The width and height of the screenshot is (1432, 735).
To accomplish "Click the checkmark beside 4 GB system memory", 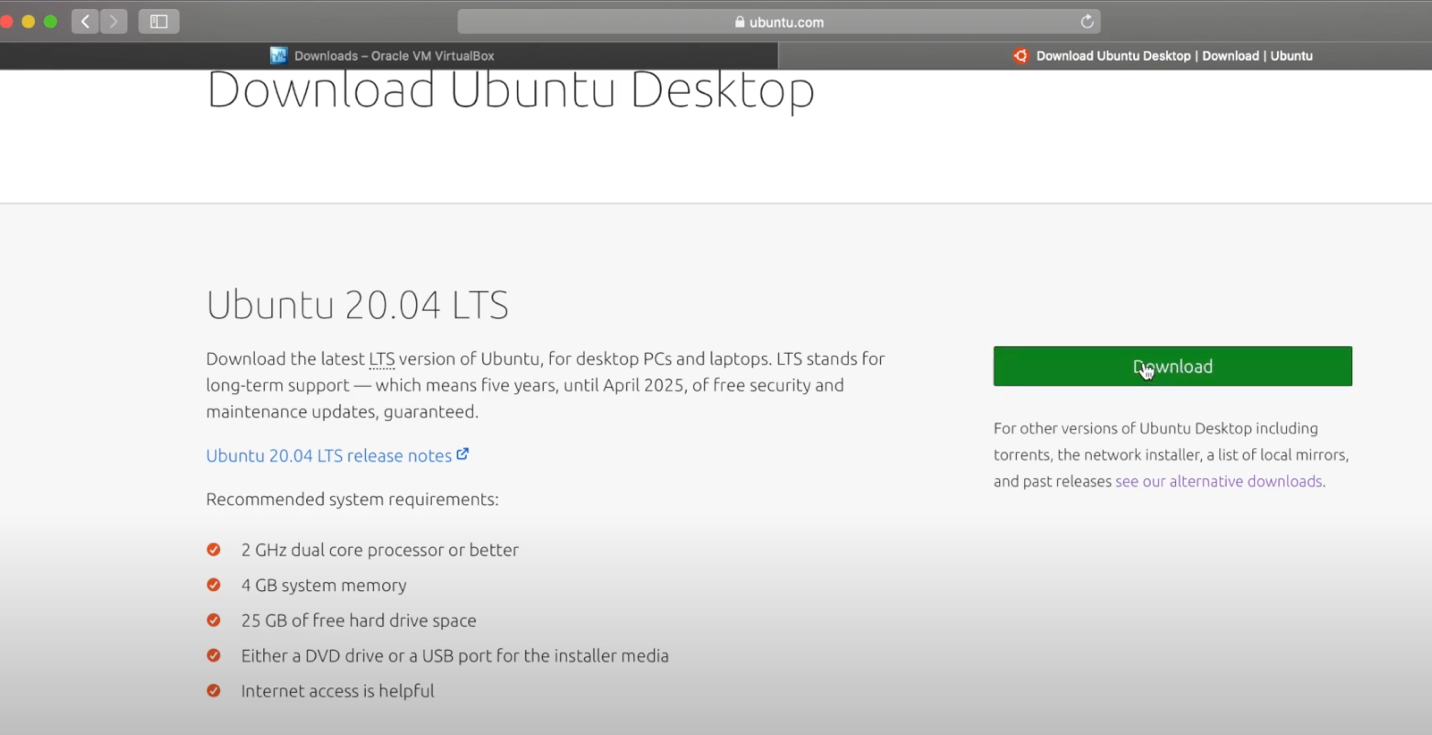I will click(x=213, y=585).
